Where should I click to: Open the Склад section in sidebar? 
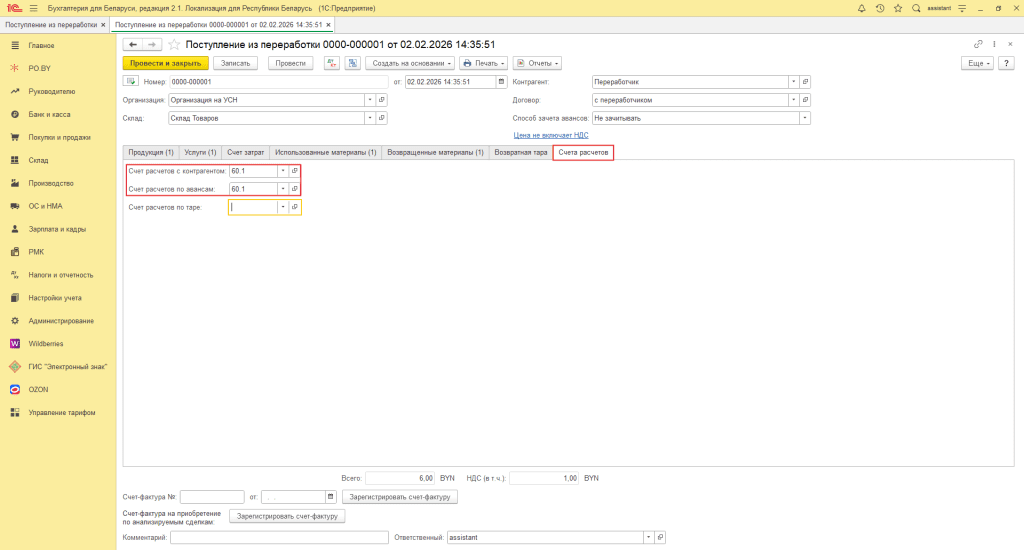pyautogui.click(x=38, y=160)
